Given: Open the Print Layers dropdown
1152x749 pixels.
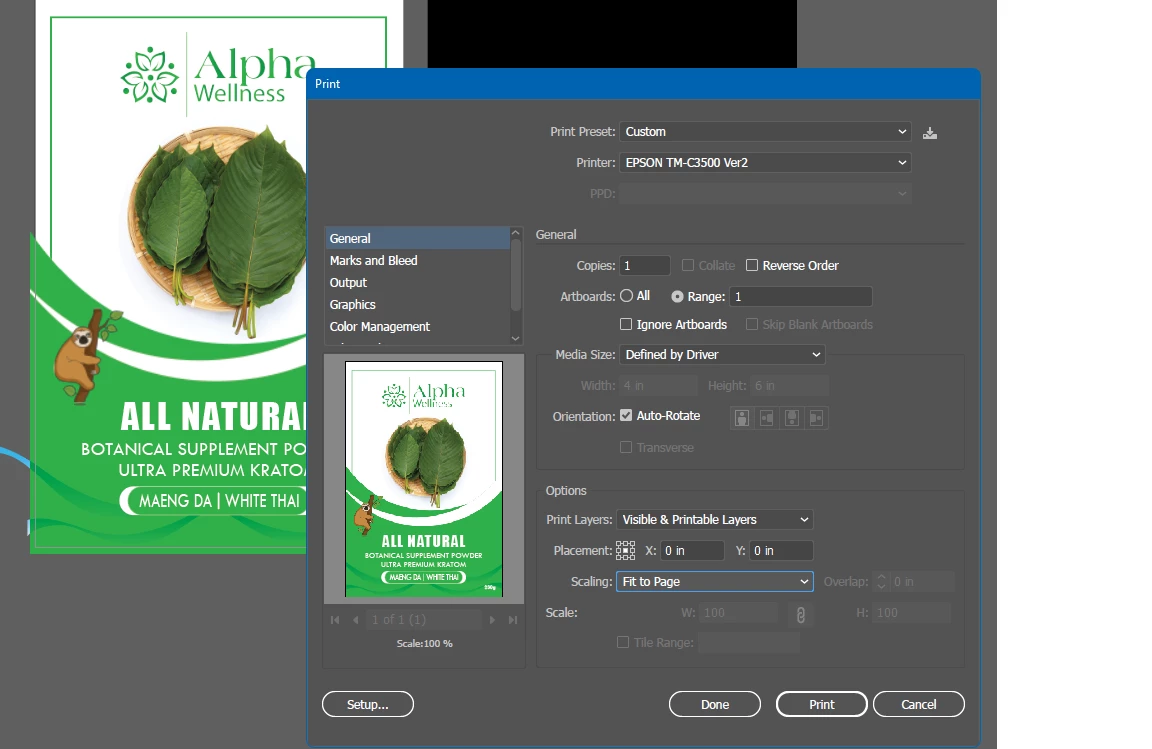Looking at the screenshot, I should tap(714, 520).
